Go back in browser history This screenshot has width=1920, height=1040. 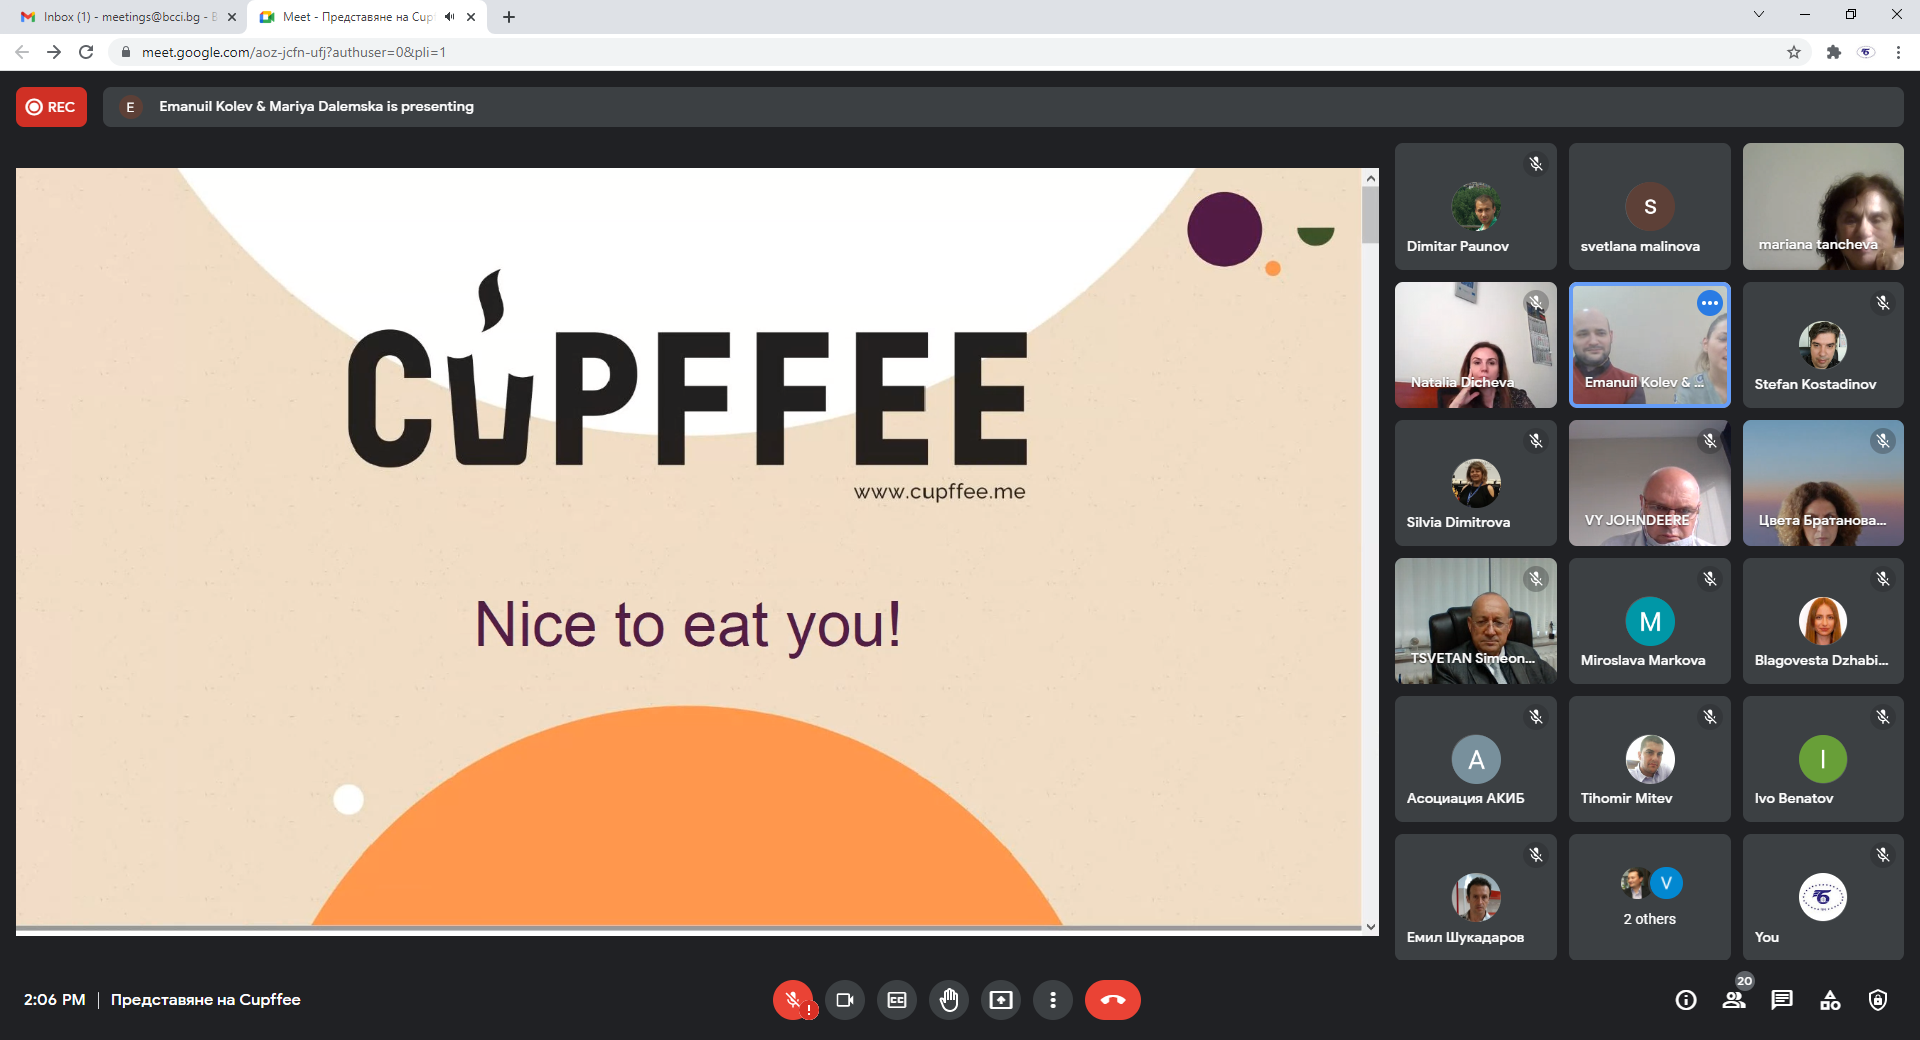[x=22, y=52]
